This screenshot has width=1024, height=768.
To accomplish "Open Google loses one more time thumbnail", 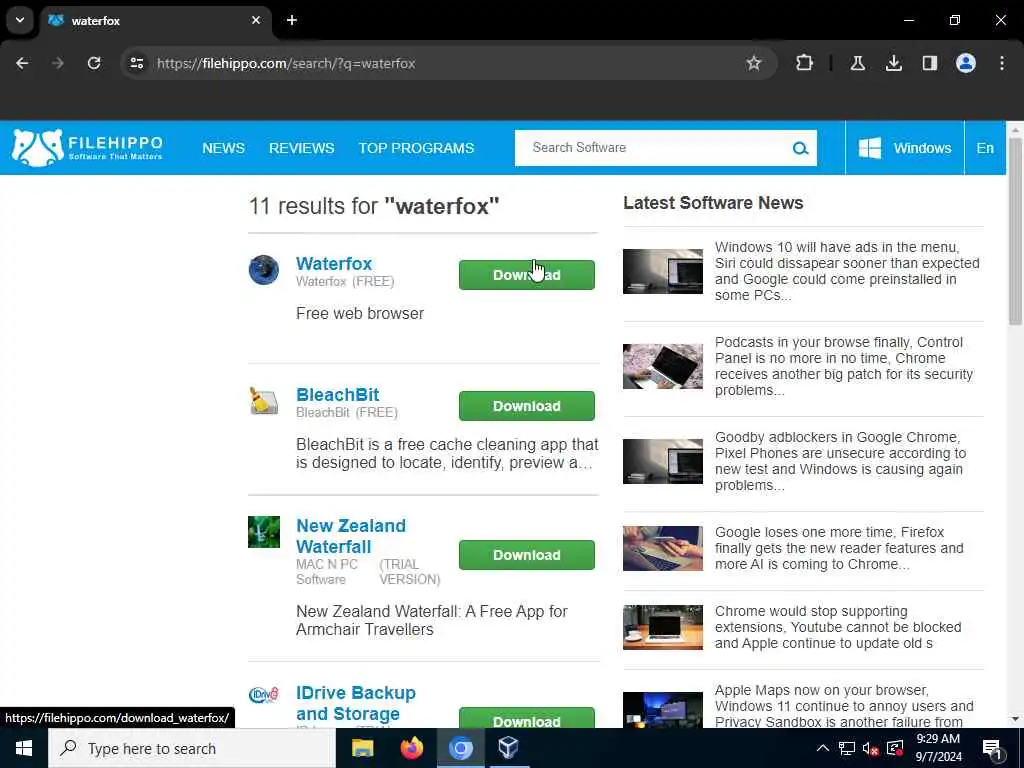I will (x=663, y=549).
